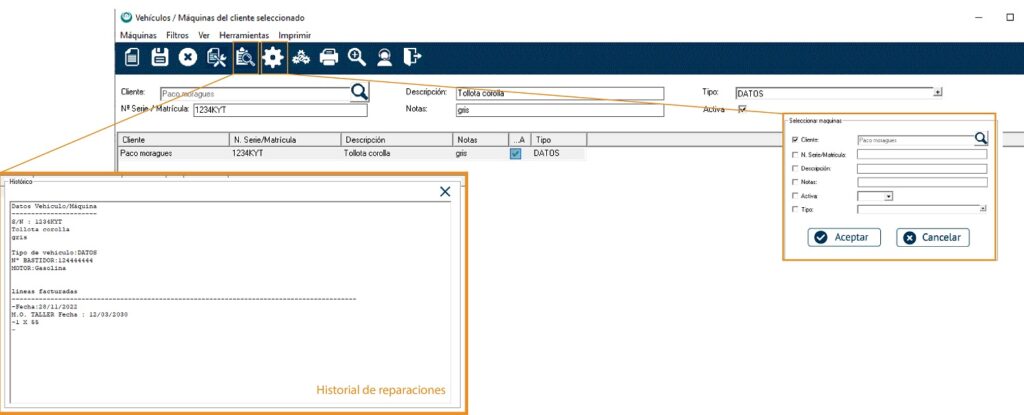Open the repair history clipboard icon
Screen dimensions: 1024x415
tap(244, 58)
